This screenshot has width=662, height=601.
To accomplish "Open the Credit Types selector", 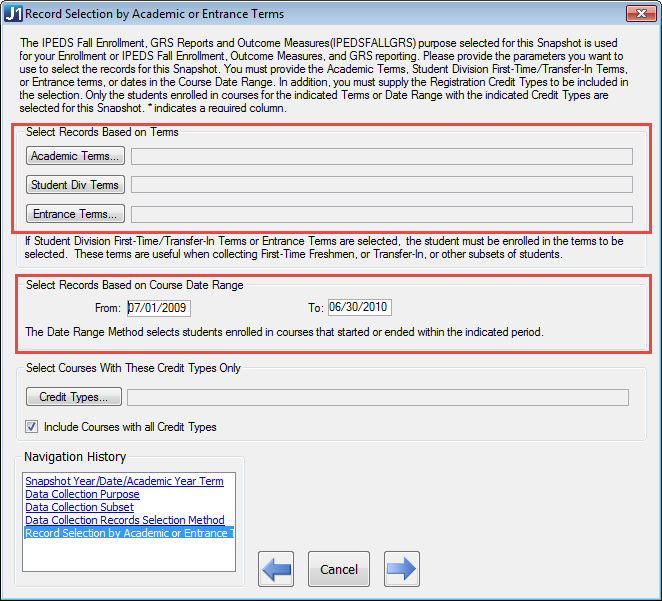I will [74, 397].
